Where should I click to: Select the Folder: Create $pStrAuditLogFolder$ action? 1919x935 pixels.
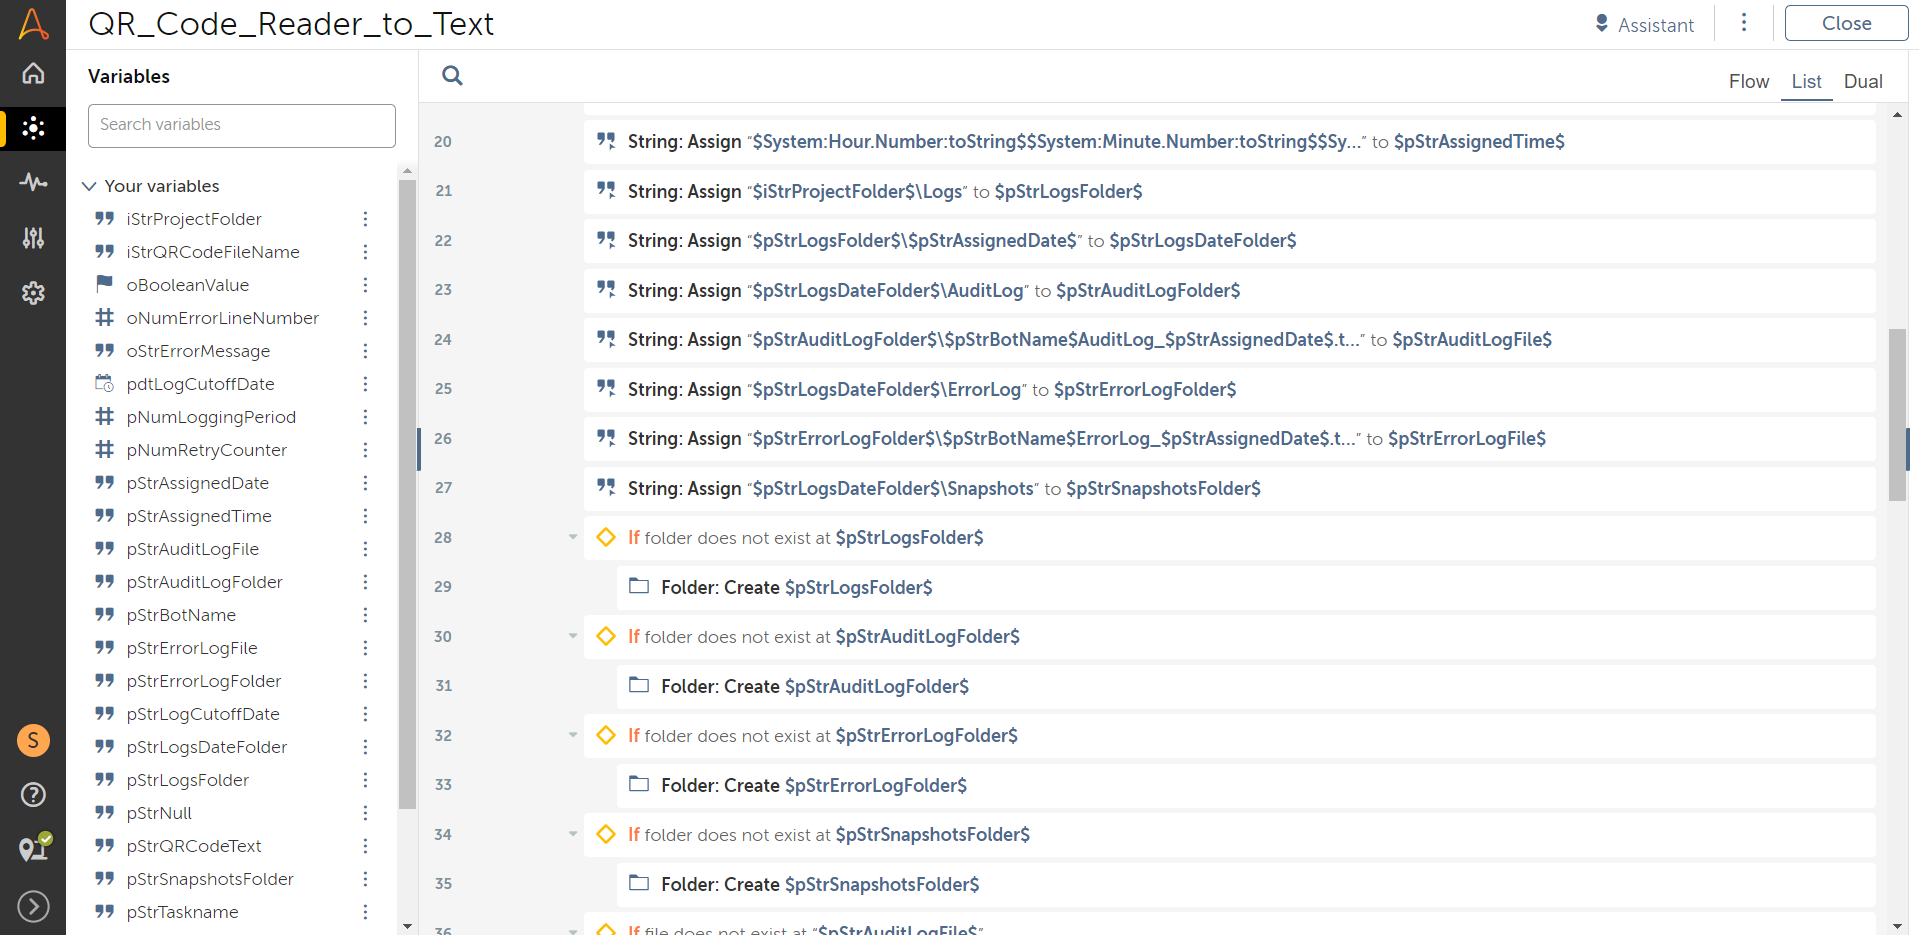coord(814,686)
